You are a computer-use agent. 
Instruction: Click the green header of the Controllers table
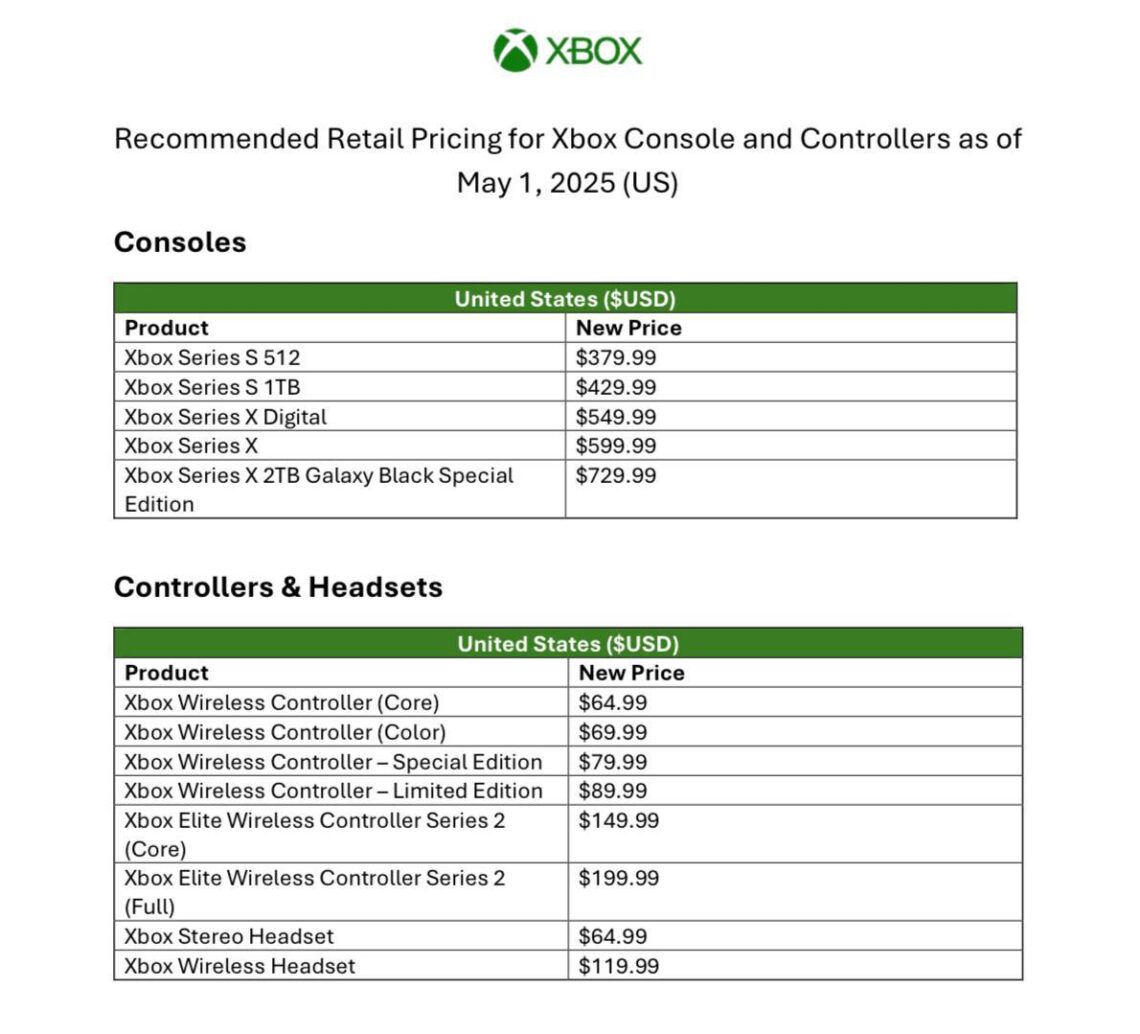(x=568, y=643)
